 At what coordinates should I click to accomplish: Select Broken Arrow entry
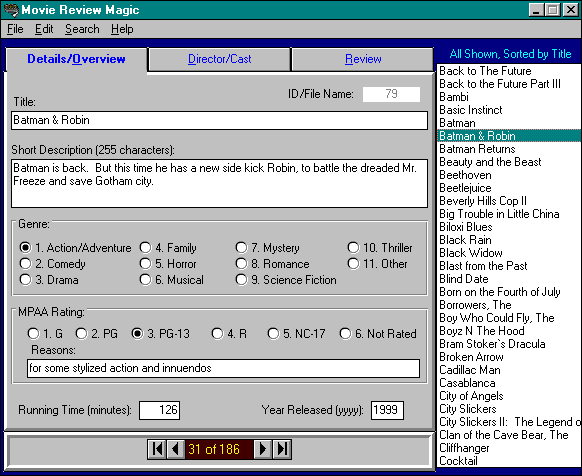click(509, 356)
